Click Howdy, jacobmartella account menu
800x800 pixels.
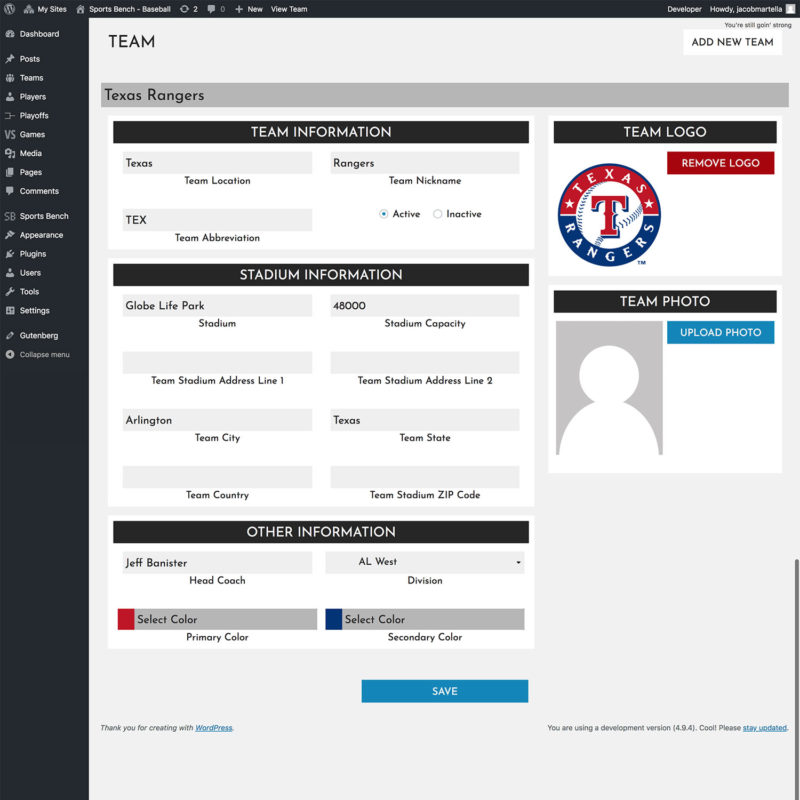point(752,9)
